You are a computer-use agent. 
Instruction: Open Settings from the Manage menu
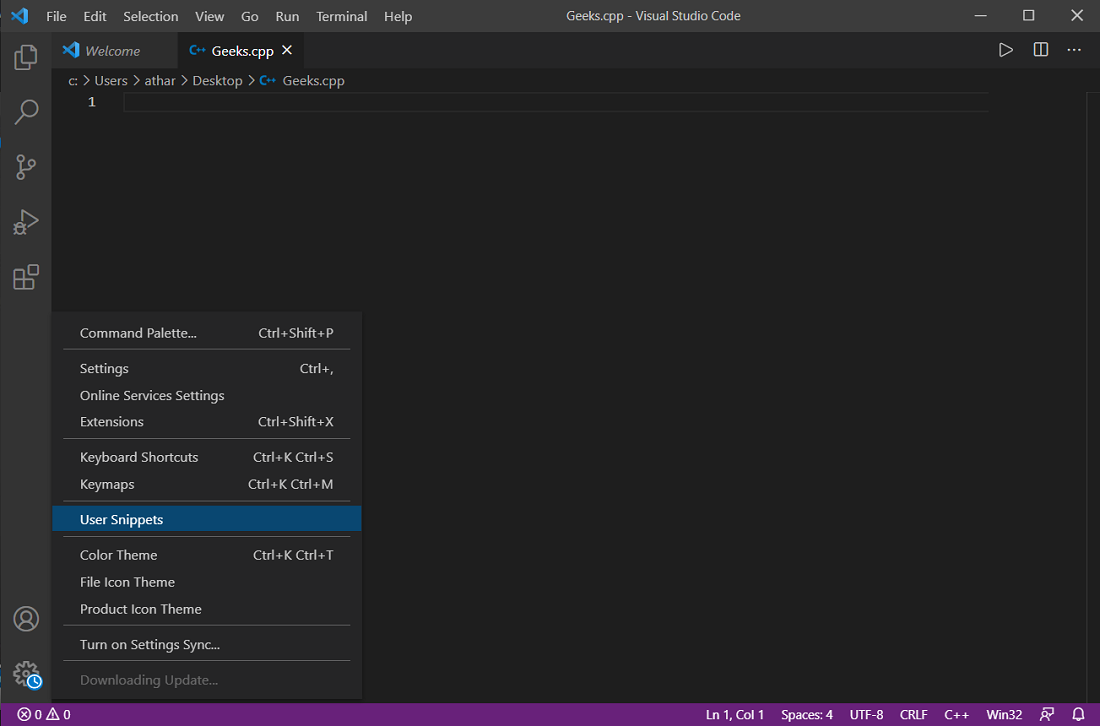tap(207, 368)
